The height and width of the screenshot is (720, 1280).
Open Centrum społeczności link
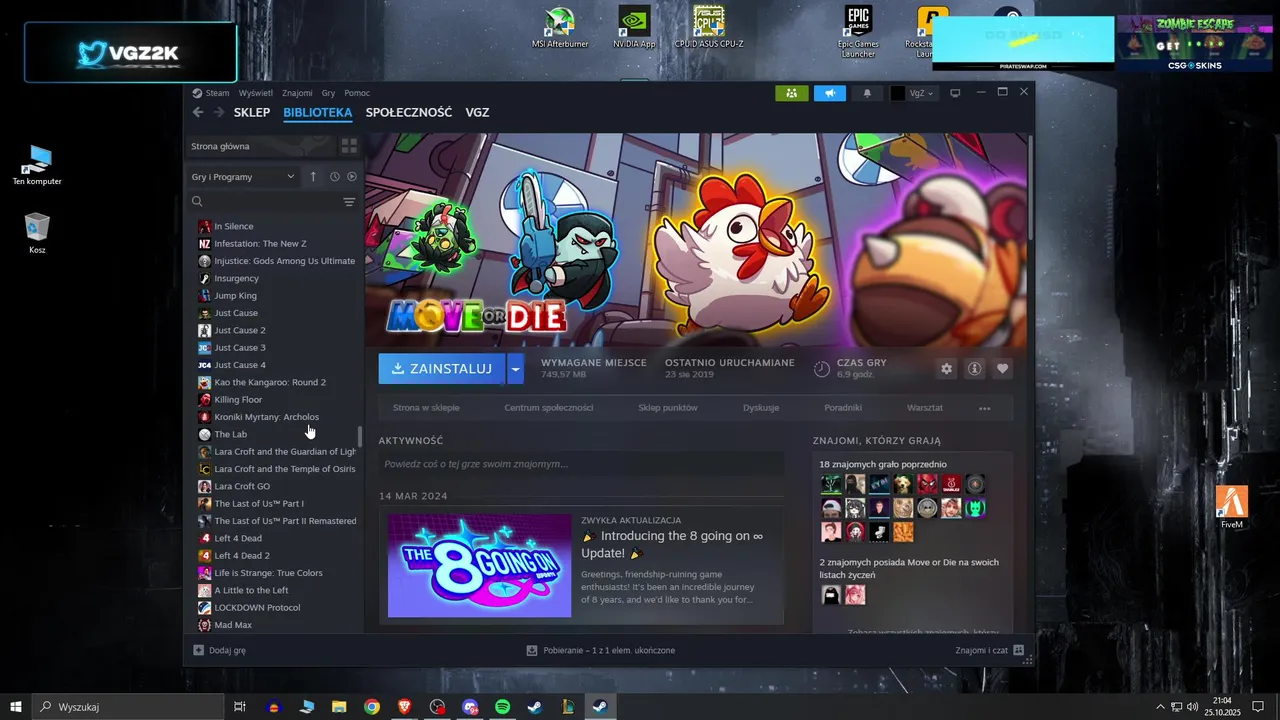click(x=549, y=408)
